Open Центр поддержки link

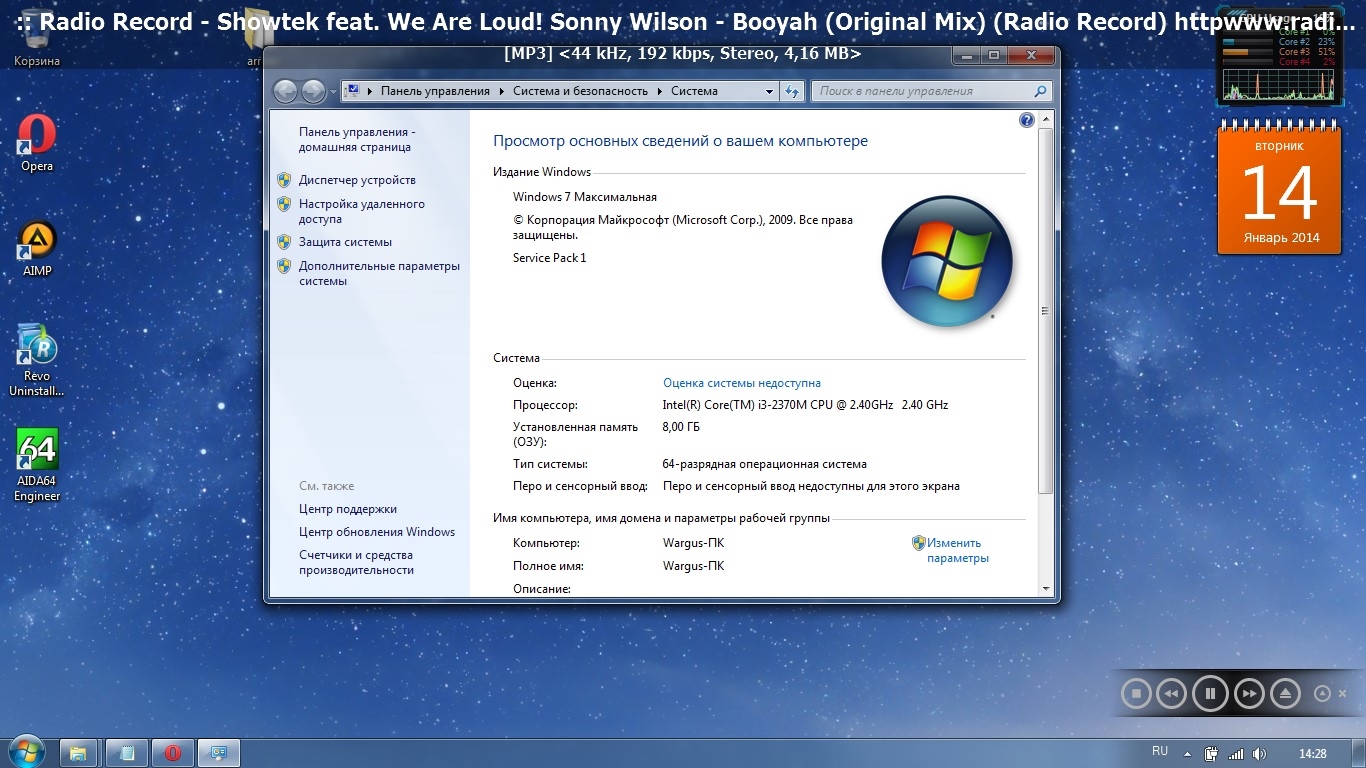[x=348, y=509]
